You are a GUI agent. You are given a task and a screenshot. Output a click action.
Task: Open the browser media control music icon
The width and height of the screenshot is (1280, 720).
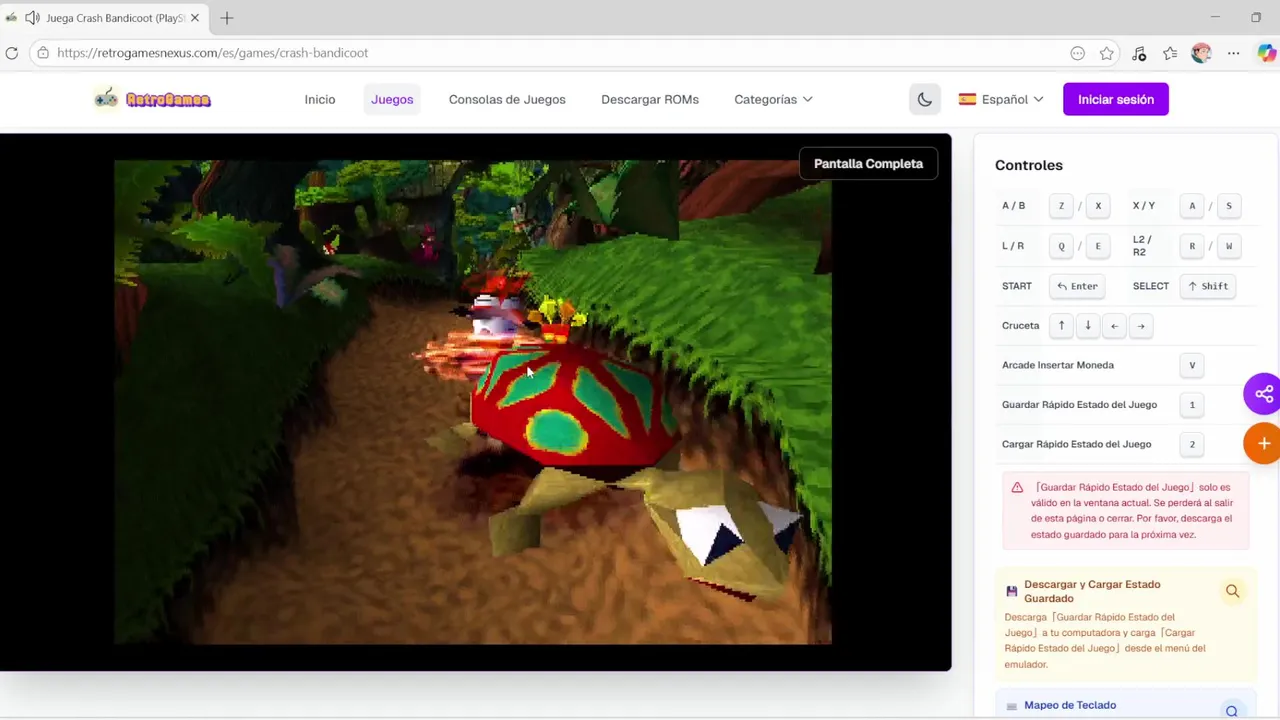[x=1139, y=53]
